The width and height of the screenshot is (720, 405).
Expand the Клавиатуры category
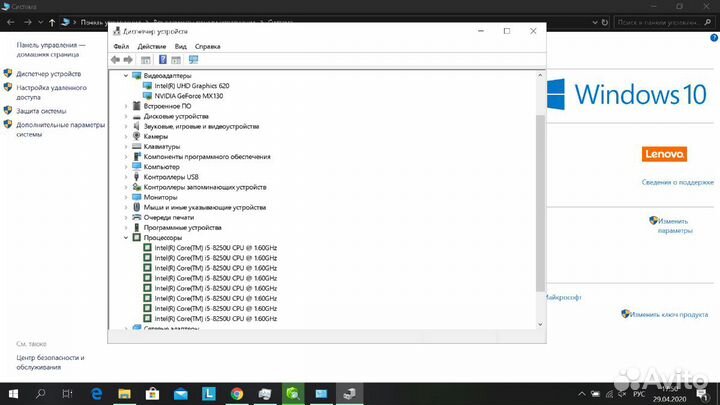click(126, 146)
